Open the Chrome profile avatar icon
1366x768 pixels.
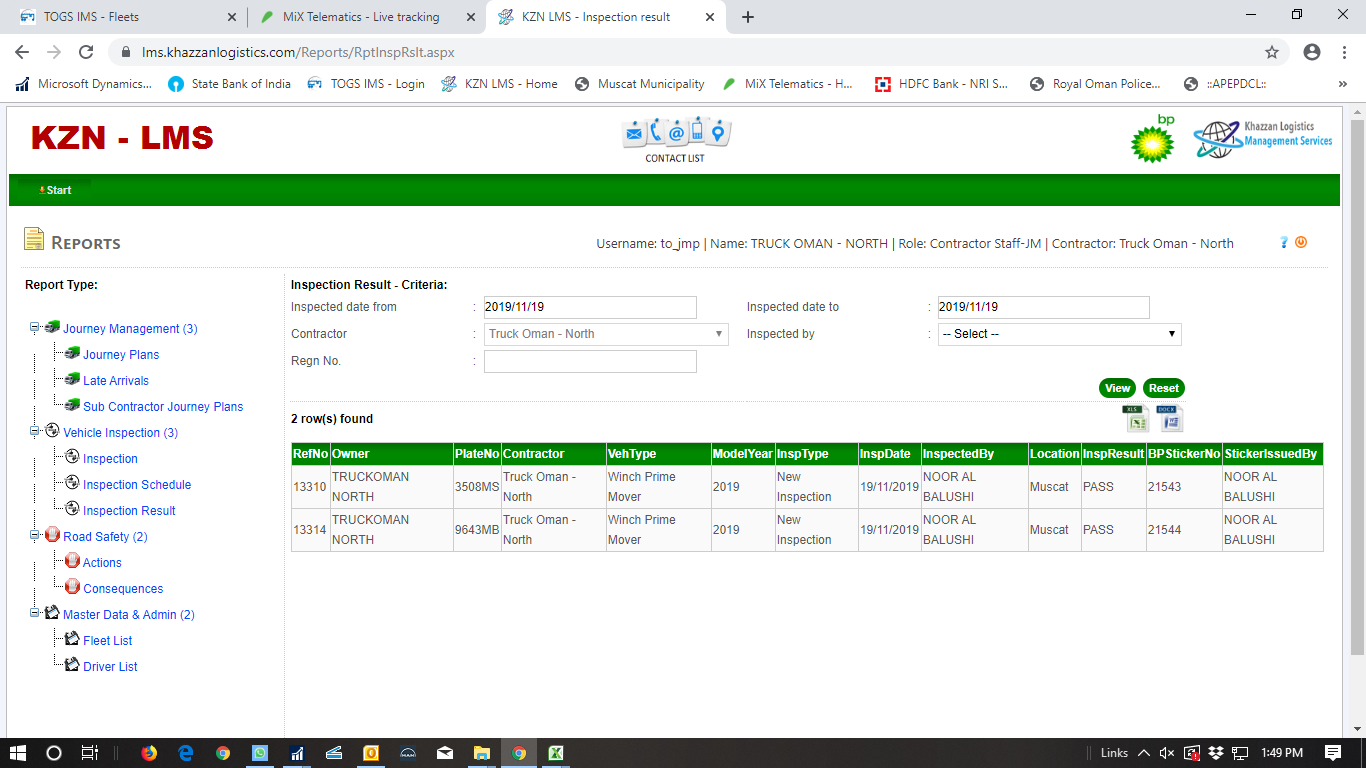1312,52
